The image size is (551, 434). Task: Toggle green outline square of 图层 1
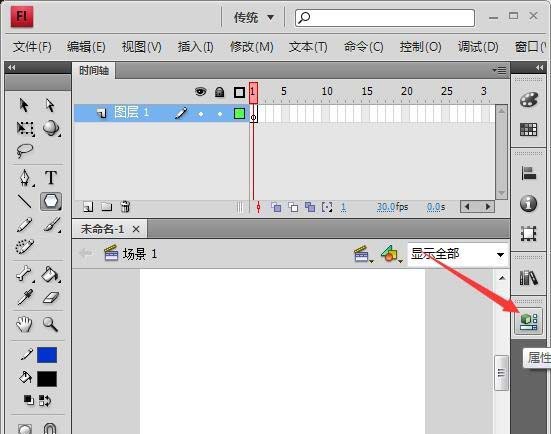coord(239,114)
